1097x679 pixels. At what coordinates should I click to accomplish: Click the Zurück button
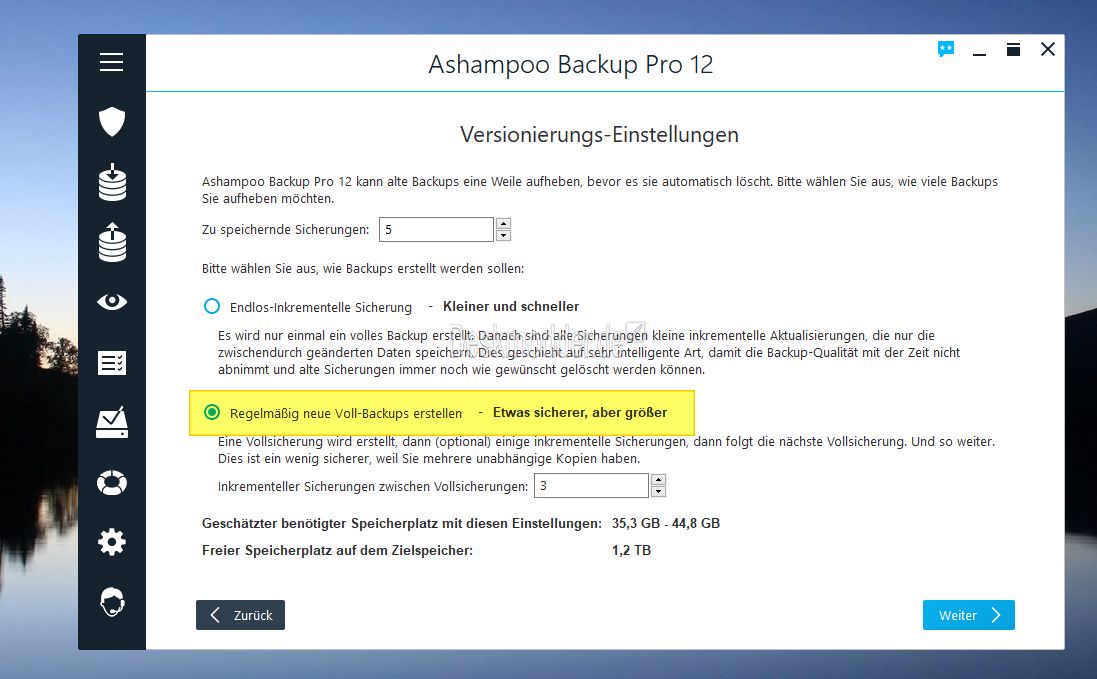click(240, 615)
